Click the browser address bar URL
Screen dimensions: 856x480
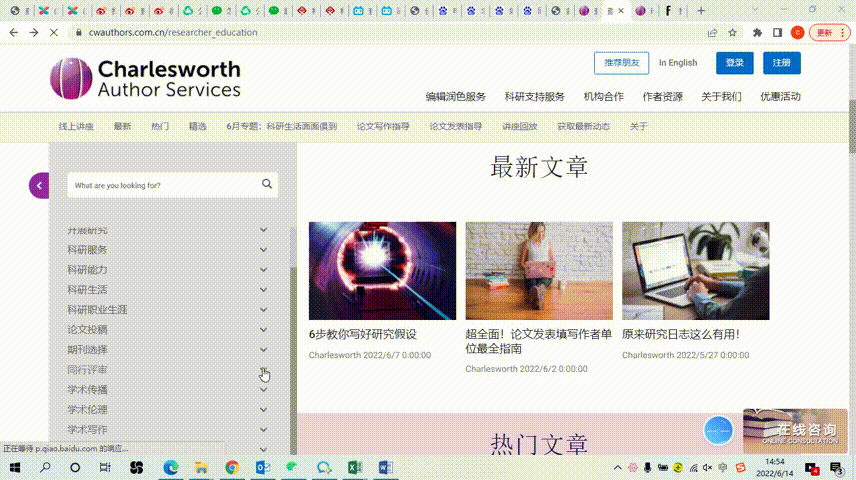pos(173,33)
